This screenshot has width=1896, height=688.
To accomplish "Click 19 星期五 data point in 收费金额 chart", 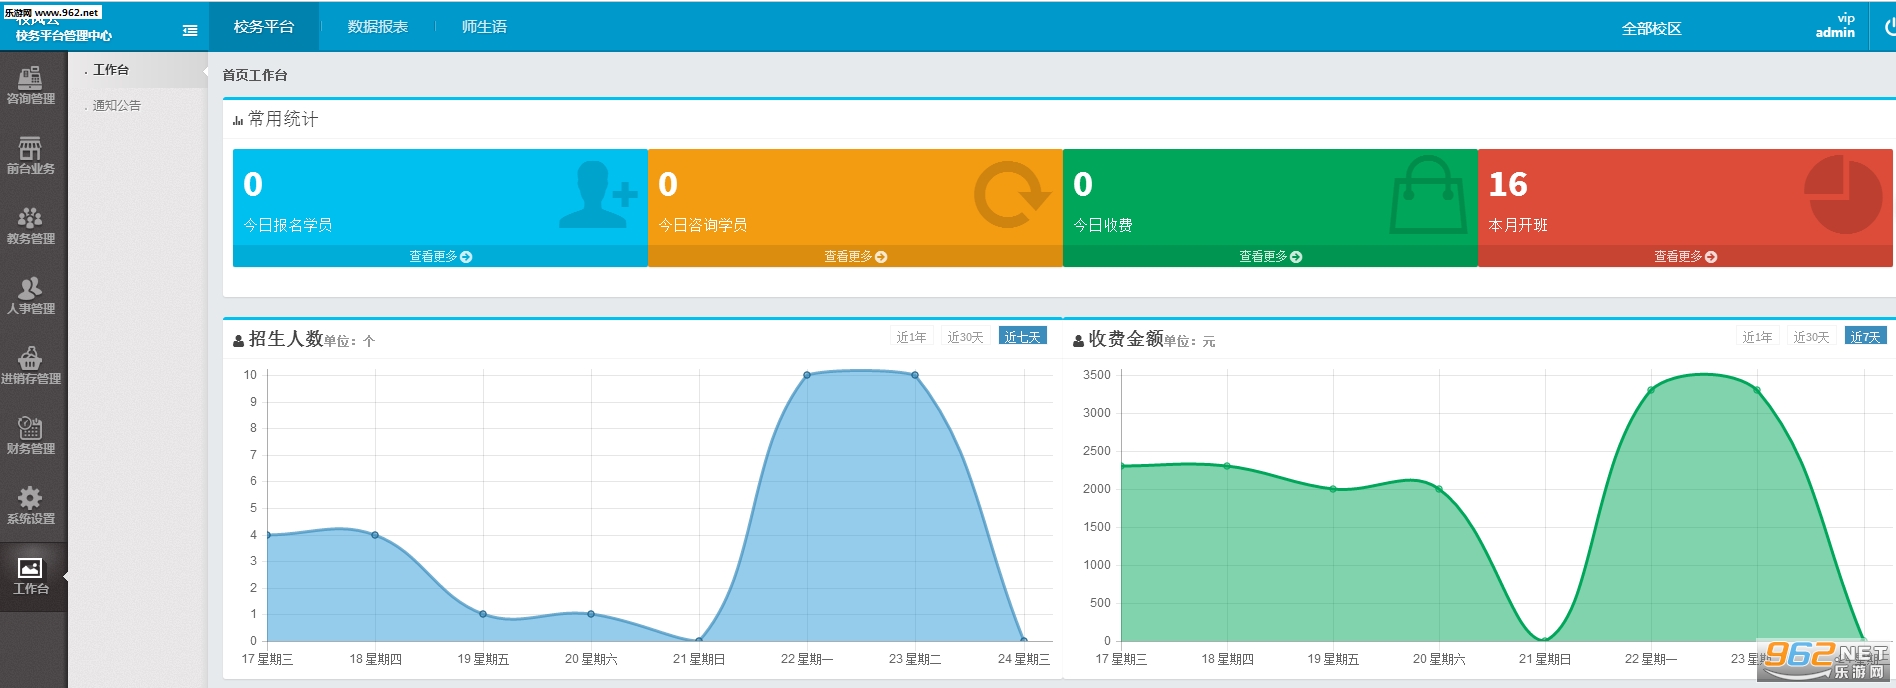I will coord(1333,489).
